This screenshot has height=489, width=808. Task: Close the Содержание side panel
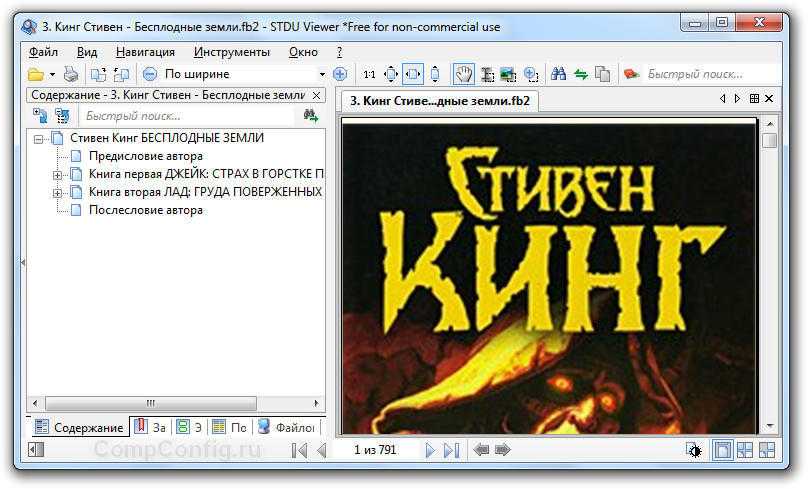(x=316, y=95)
